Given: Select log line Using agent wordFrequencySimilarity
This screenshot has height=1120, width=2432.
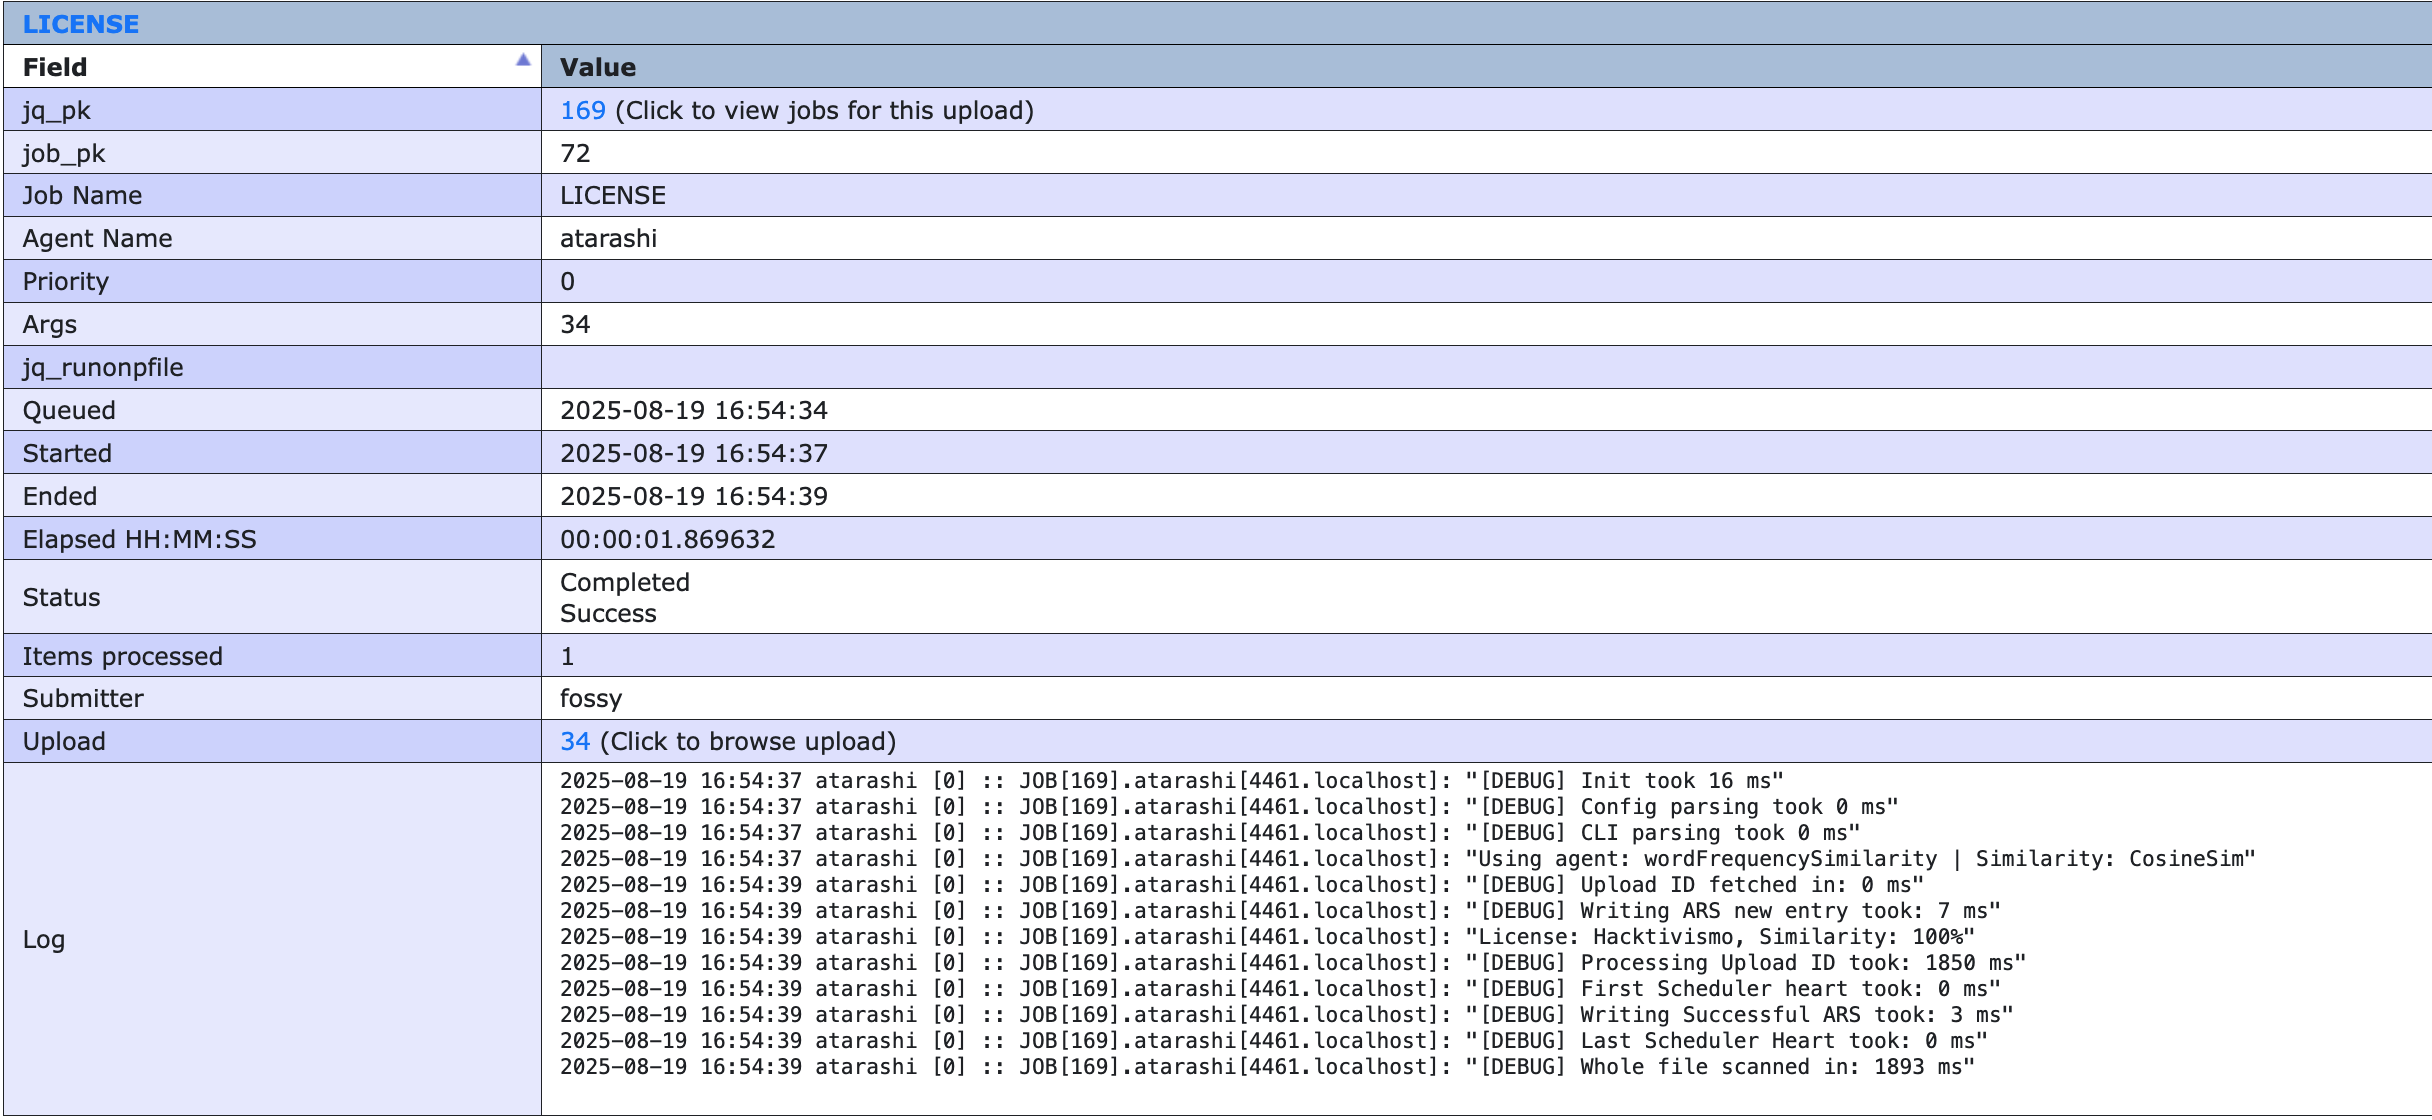Looking at the screenshot, I should pyautogui.click(x=1408, y=858).
